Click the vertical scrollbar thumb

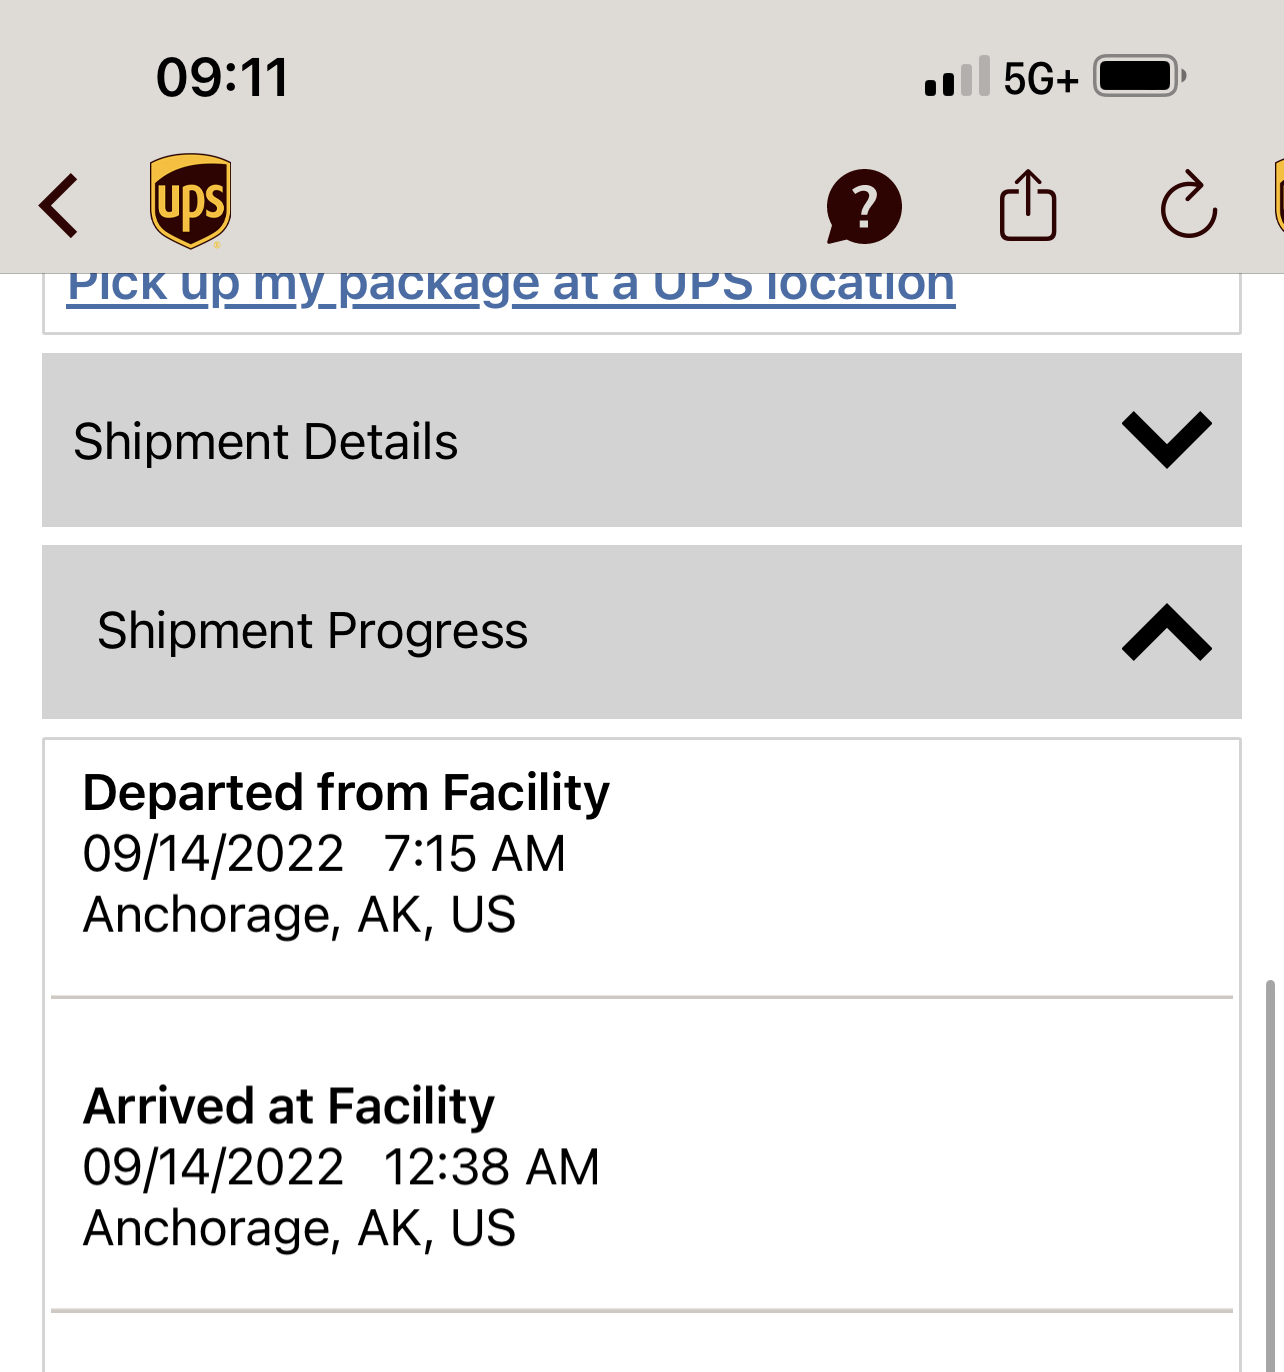coord(1270,1176)
